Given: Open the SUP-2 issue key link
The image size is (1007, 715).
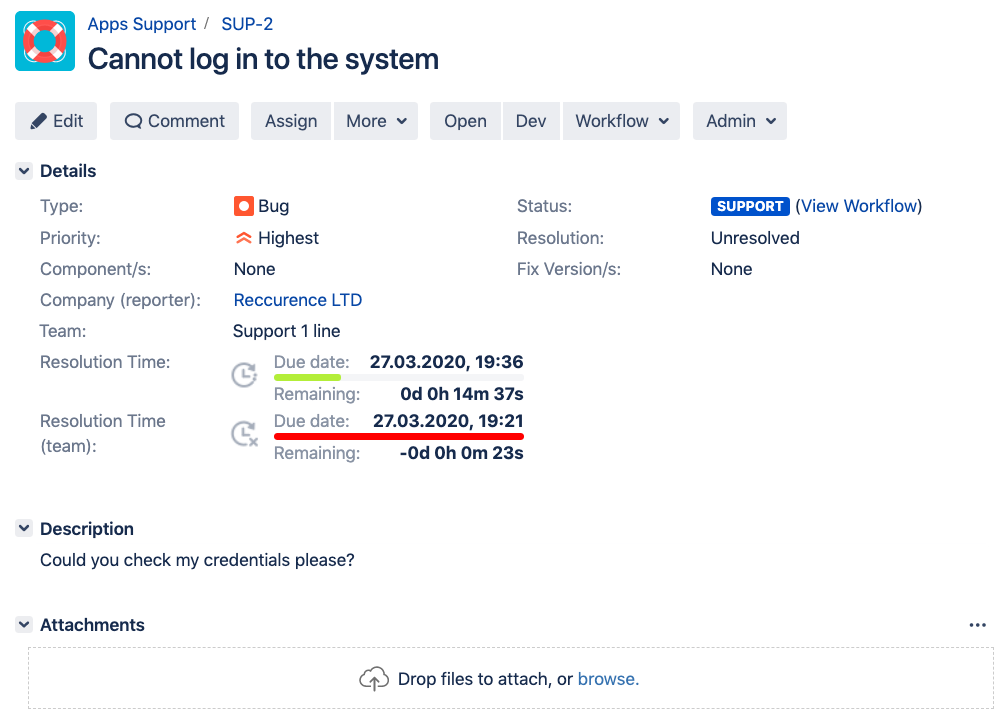Looking at the screenshot, I should point(247,24).
